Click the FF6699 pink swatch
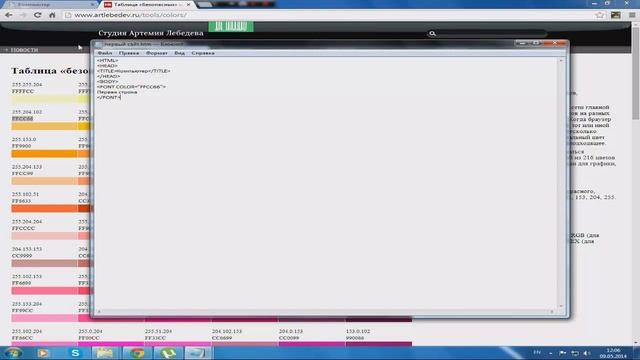The width and height of the screenshot is (640, 360). pos(44,291)
